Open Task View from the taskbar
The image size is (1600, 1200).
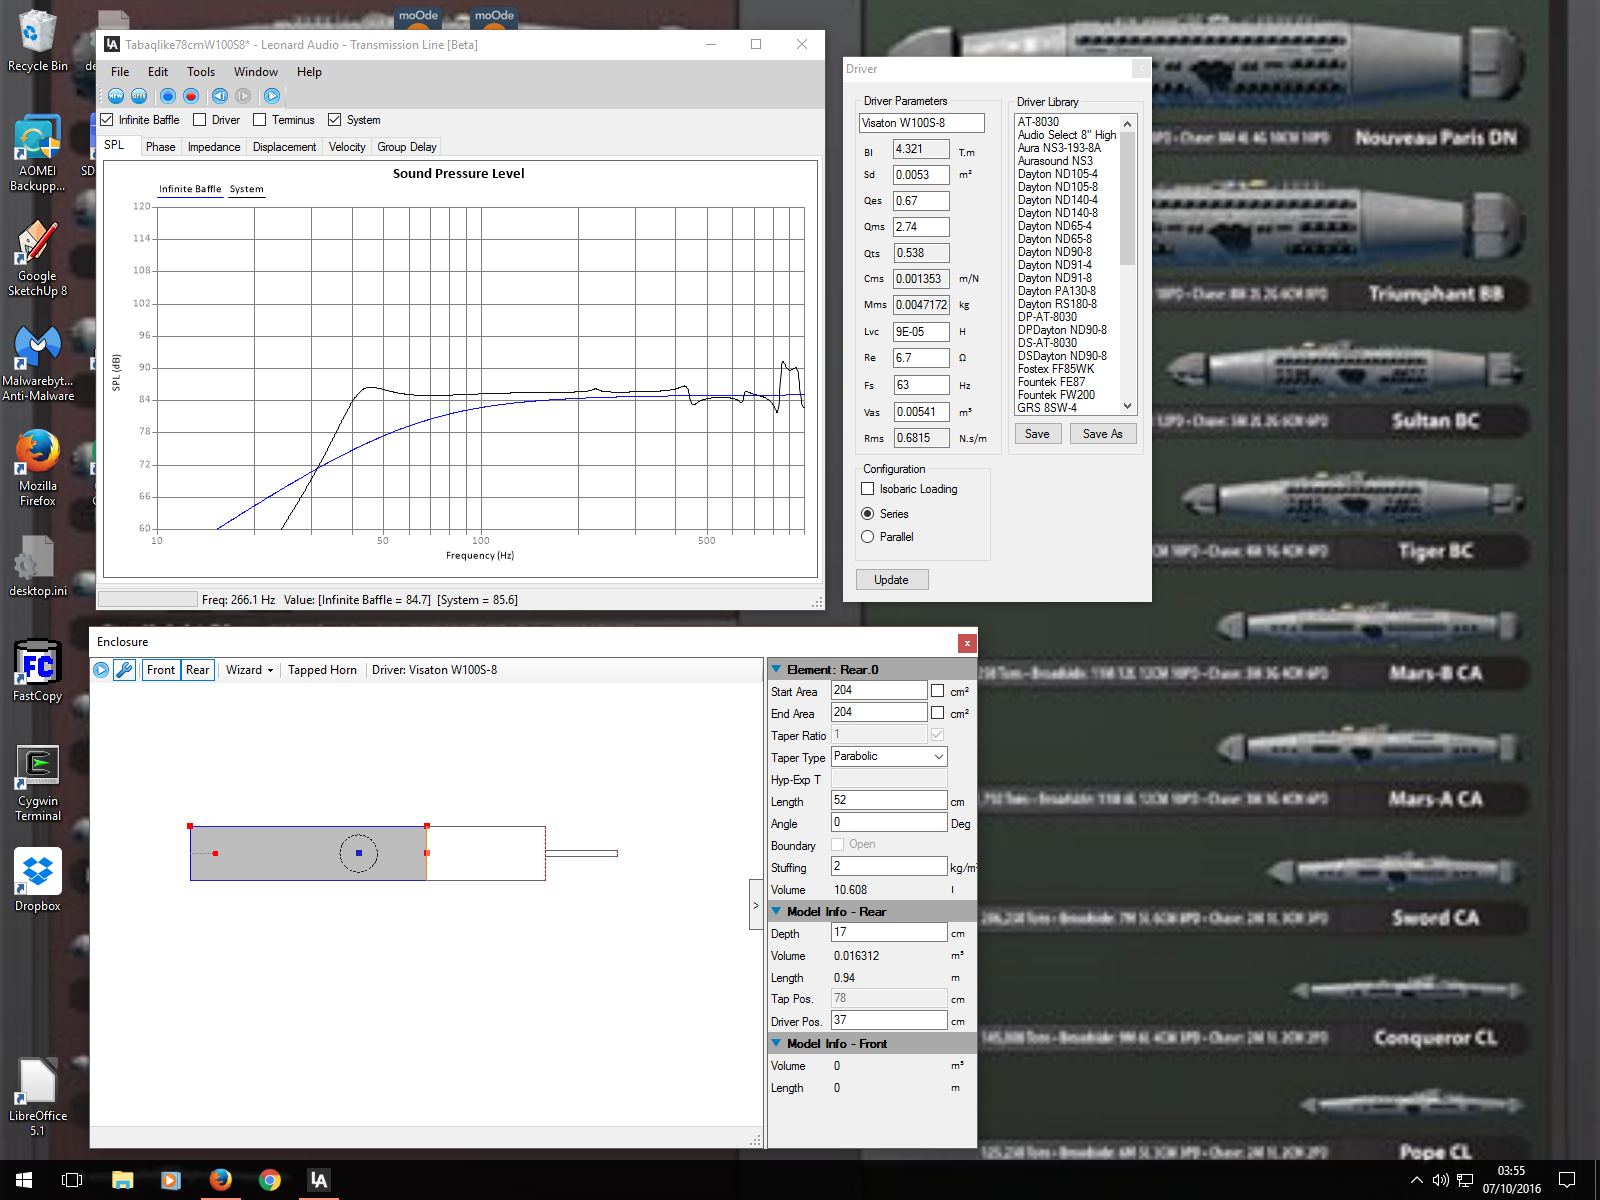72,1180
